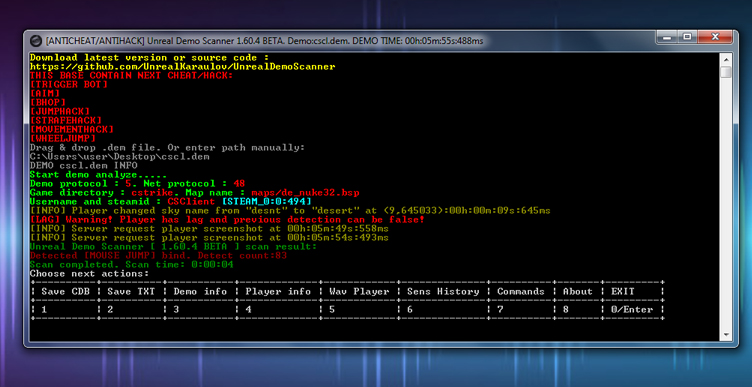
Task: Click the [BHOP] line
Action: 48,103
